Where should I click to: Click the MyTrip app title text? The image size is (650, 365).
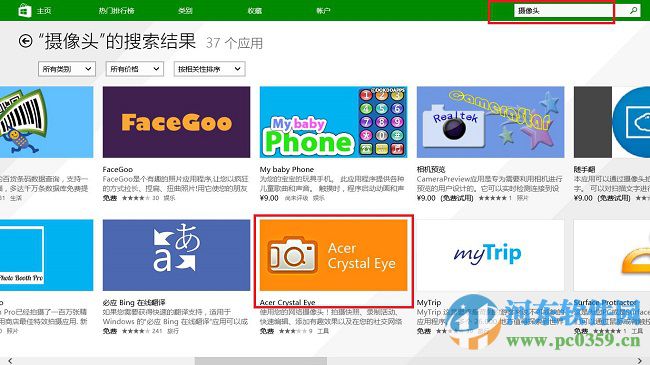(x=429, y=302)
